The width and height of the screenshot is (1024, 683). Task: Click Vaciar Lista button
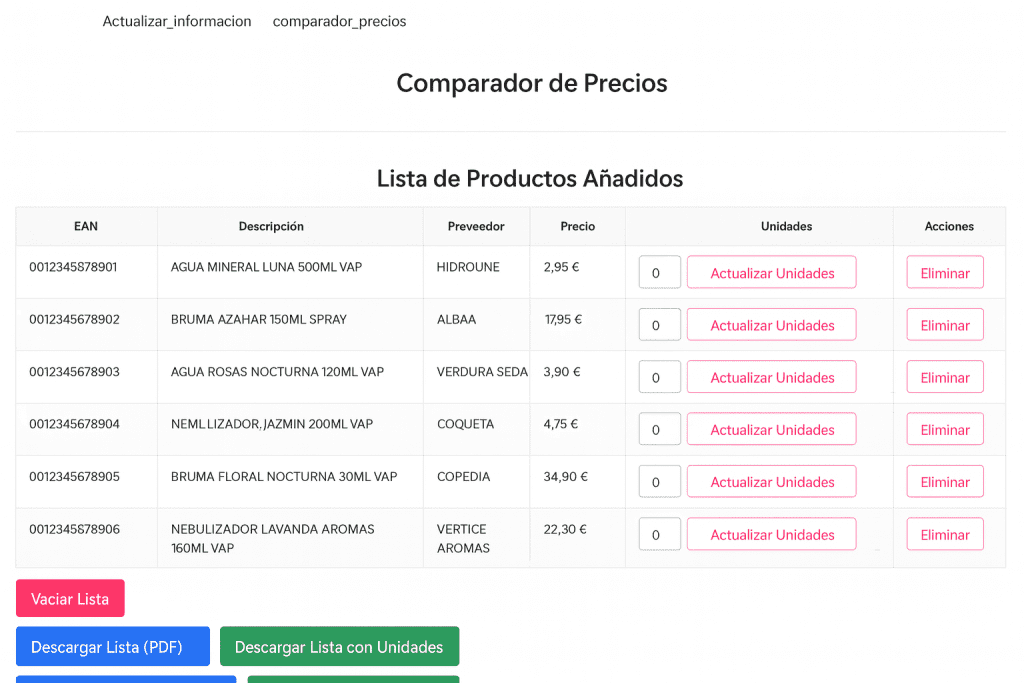coord(70,598)
